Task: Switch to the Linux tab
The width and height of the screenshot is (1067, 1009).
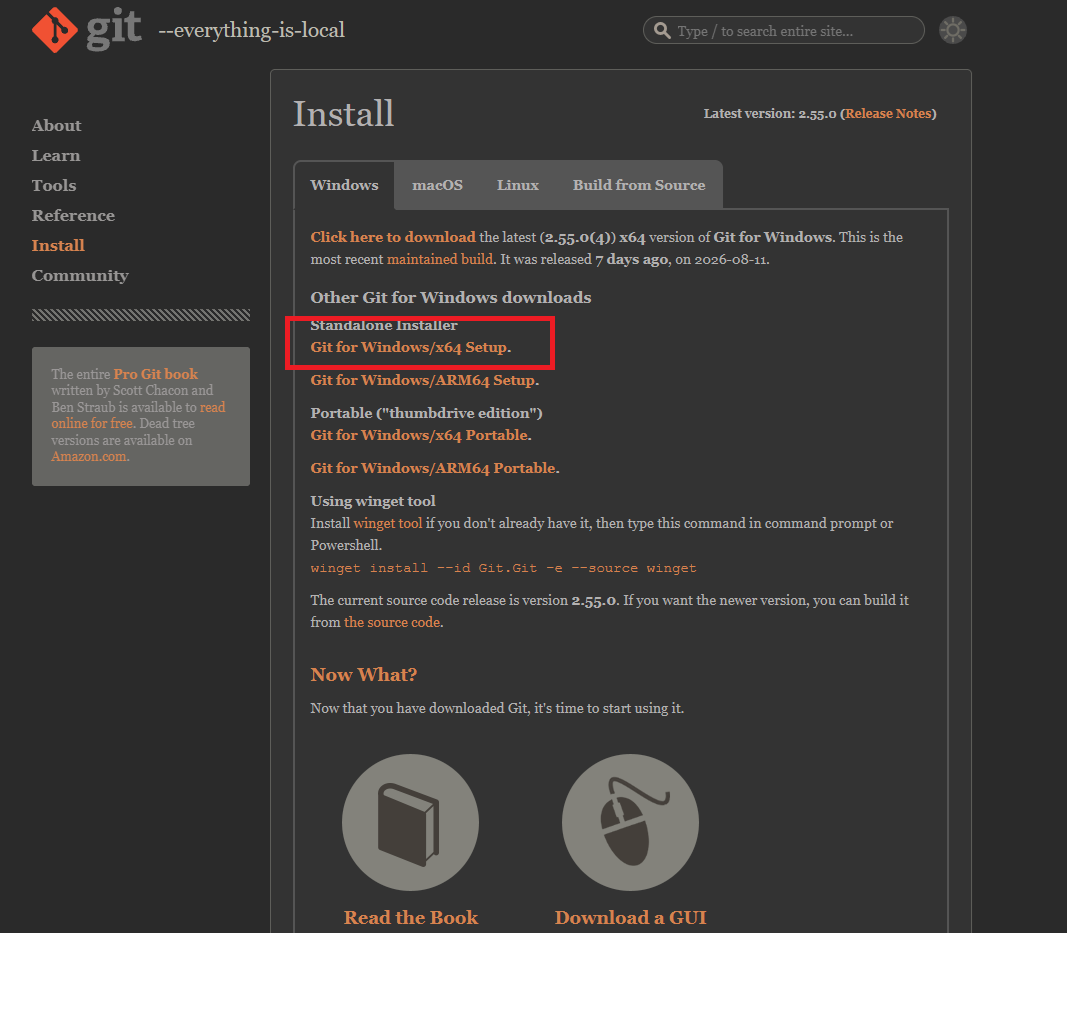Action: click(x=518, y=185)
